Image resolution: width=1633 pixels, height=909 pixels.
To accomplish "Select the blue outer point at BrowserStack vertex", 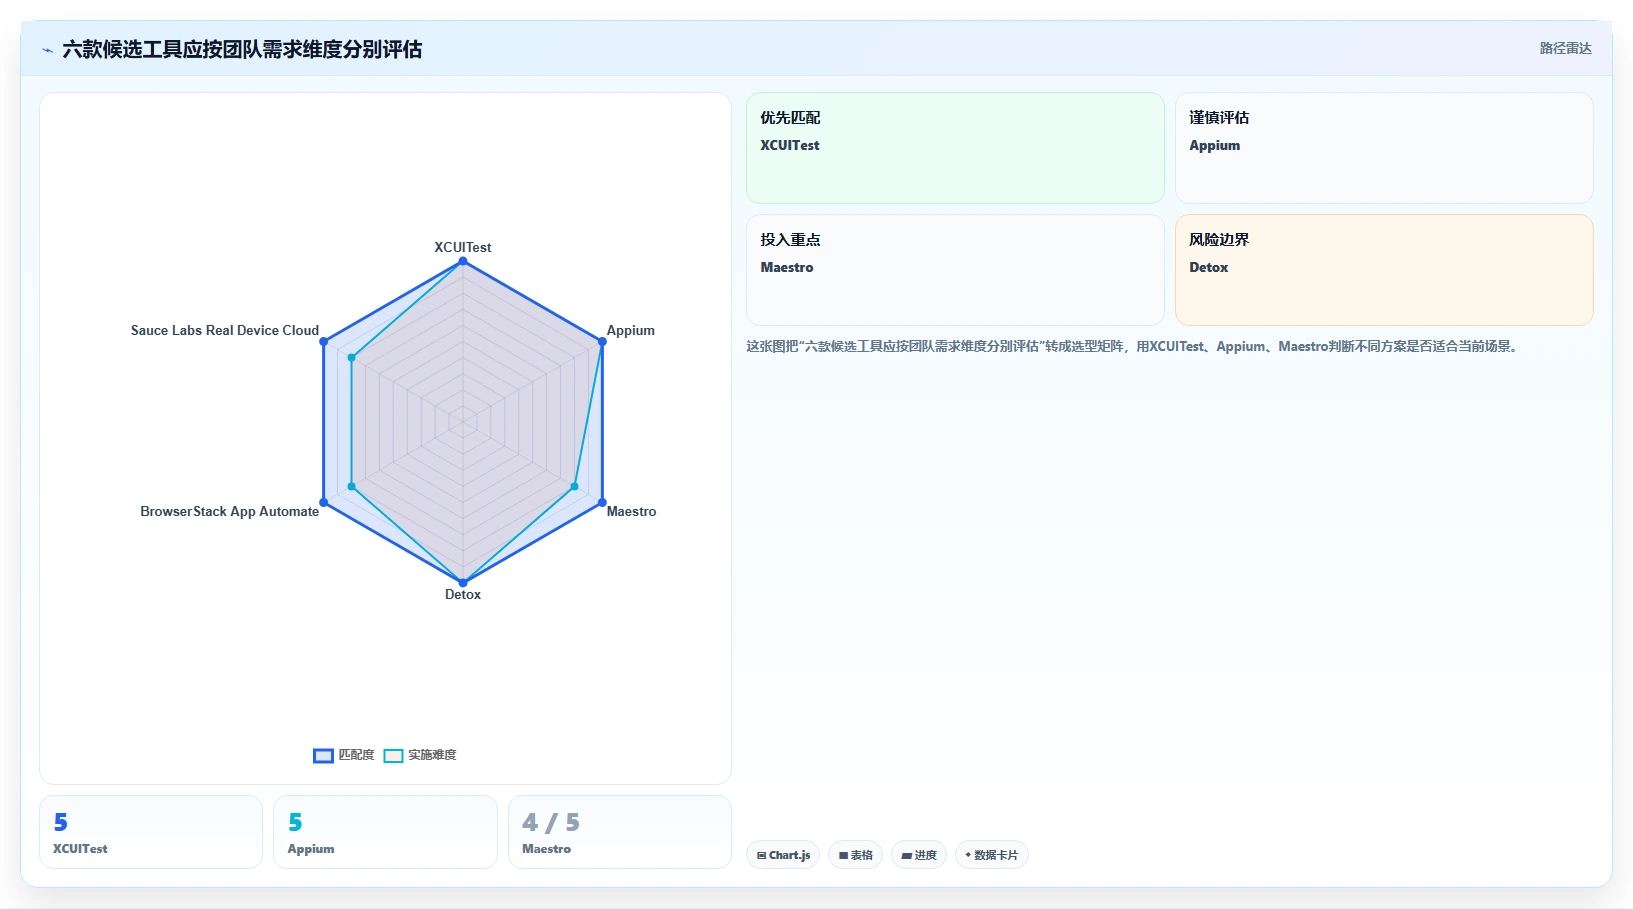I will point(324,502).
